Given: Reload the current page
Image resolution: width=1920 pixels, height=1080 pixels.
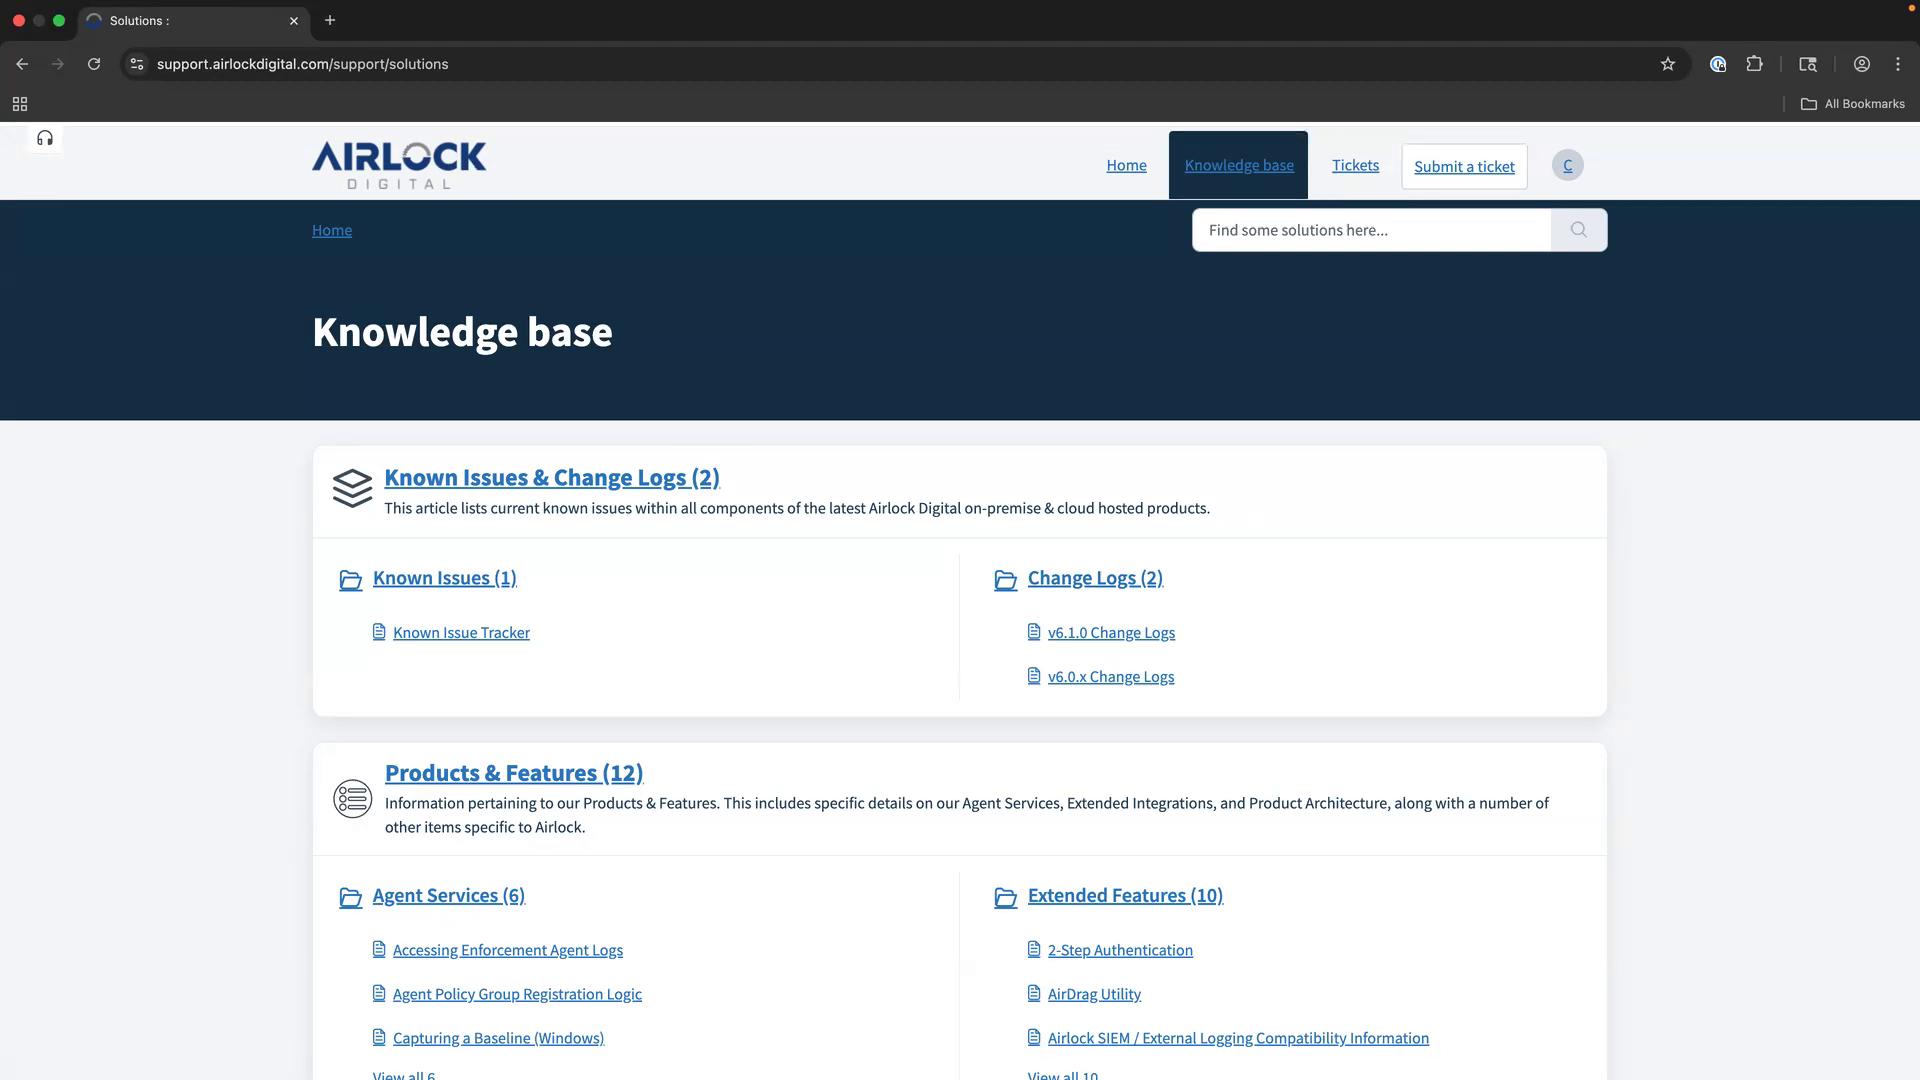Looking at the screenshot, I should tap(94, 64).
